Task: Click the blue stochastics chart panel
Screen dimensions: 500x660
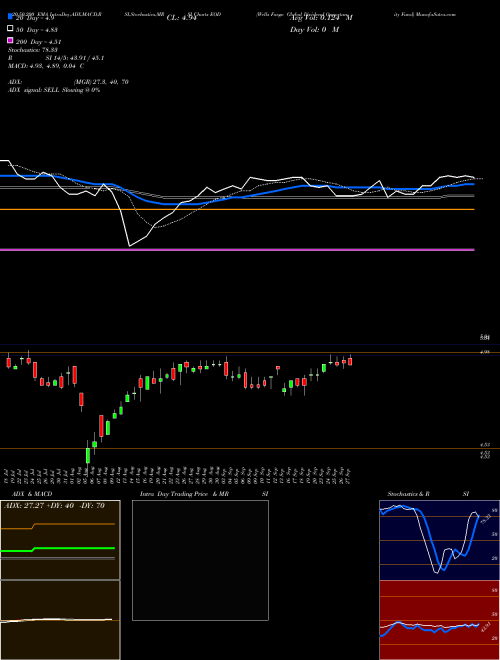Action: pos(439,540)
